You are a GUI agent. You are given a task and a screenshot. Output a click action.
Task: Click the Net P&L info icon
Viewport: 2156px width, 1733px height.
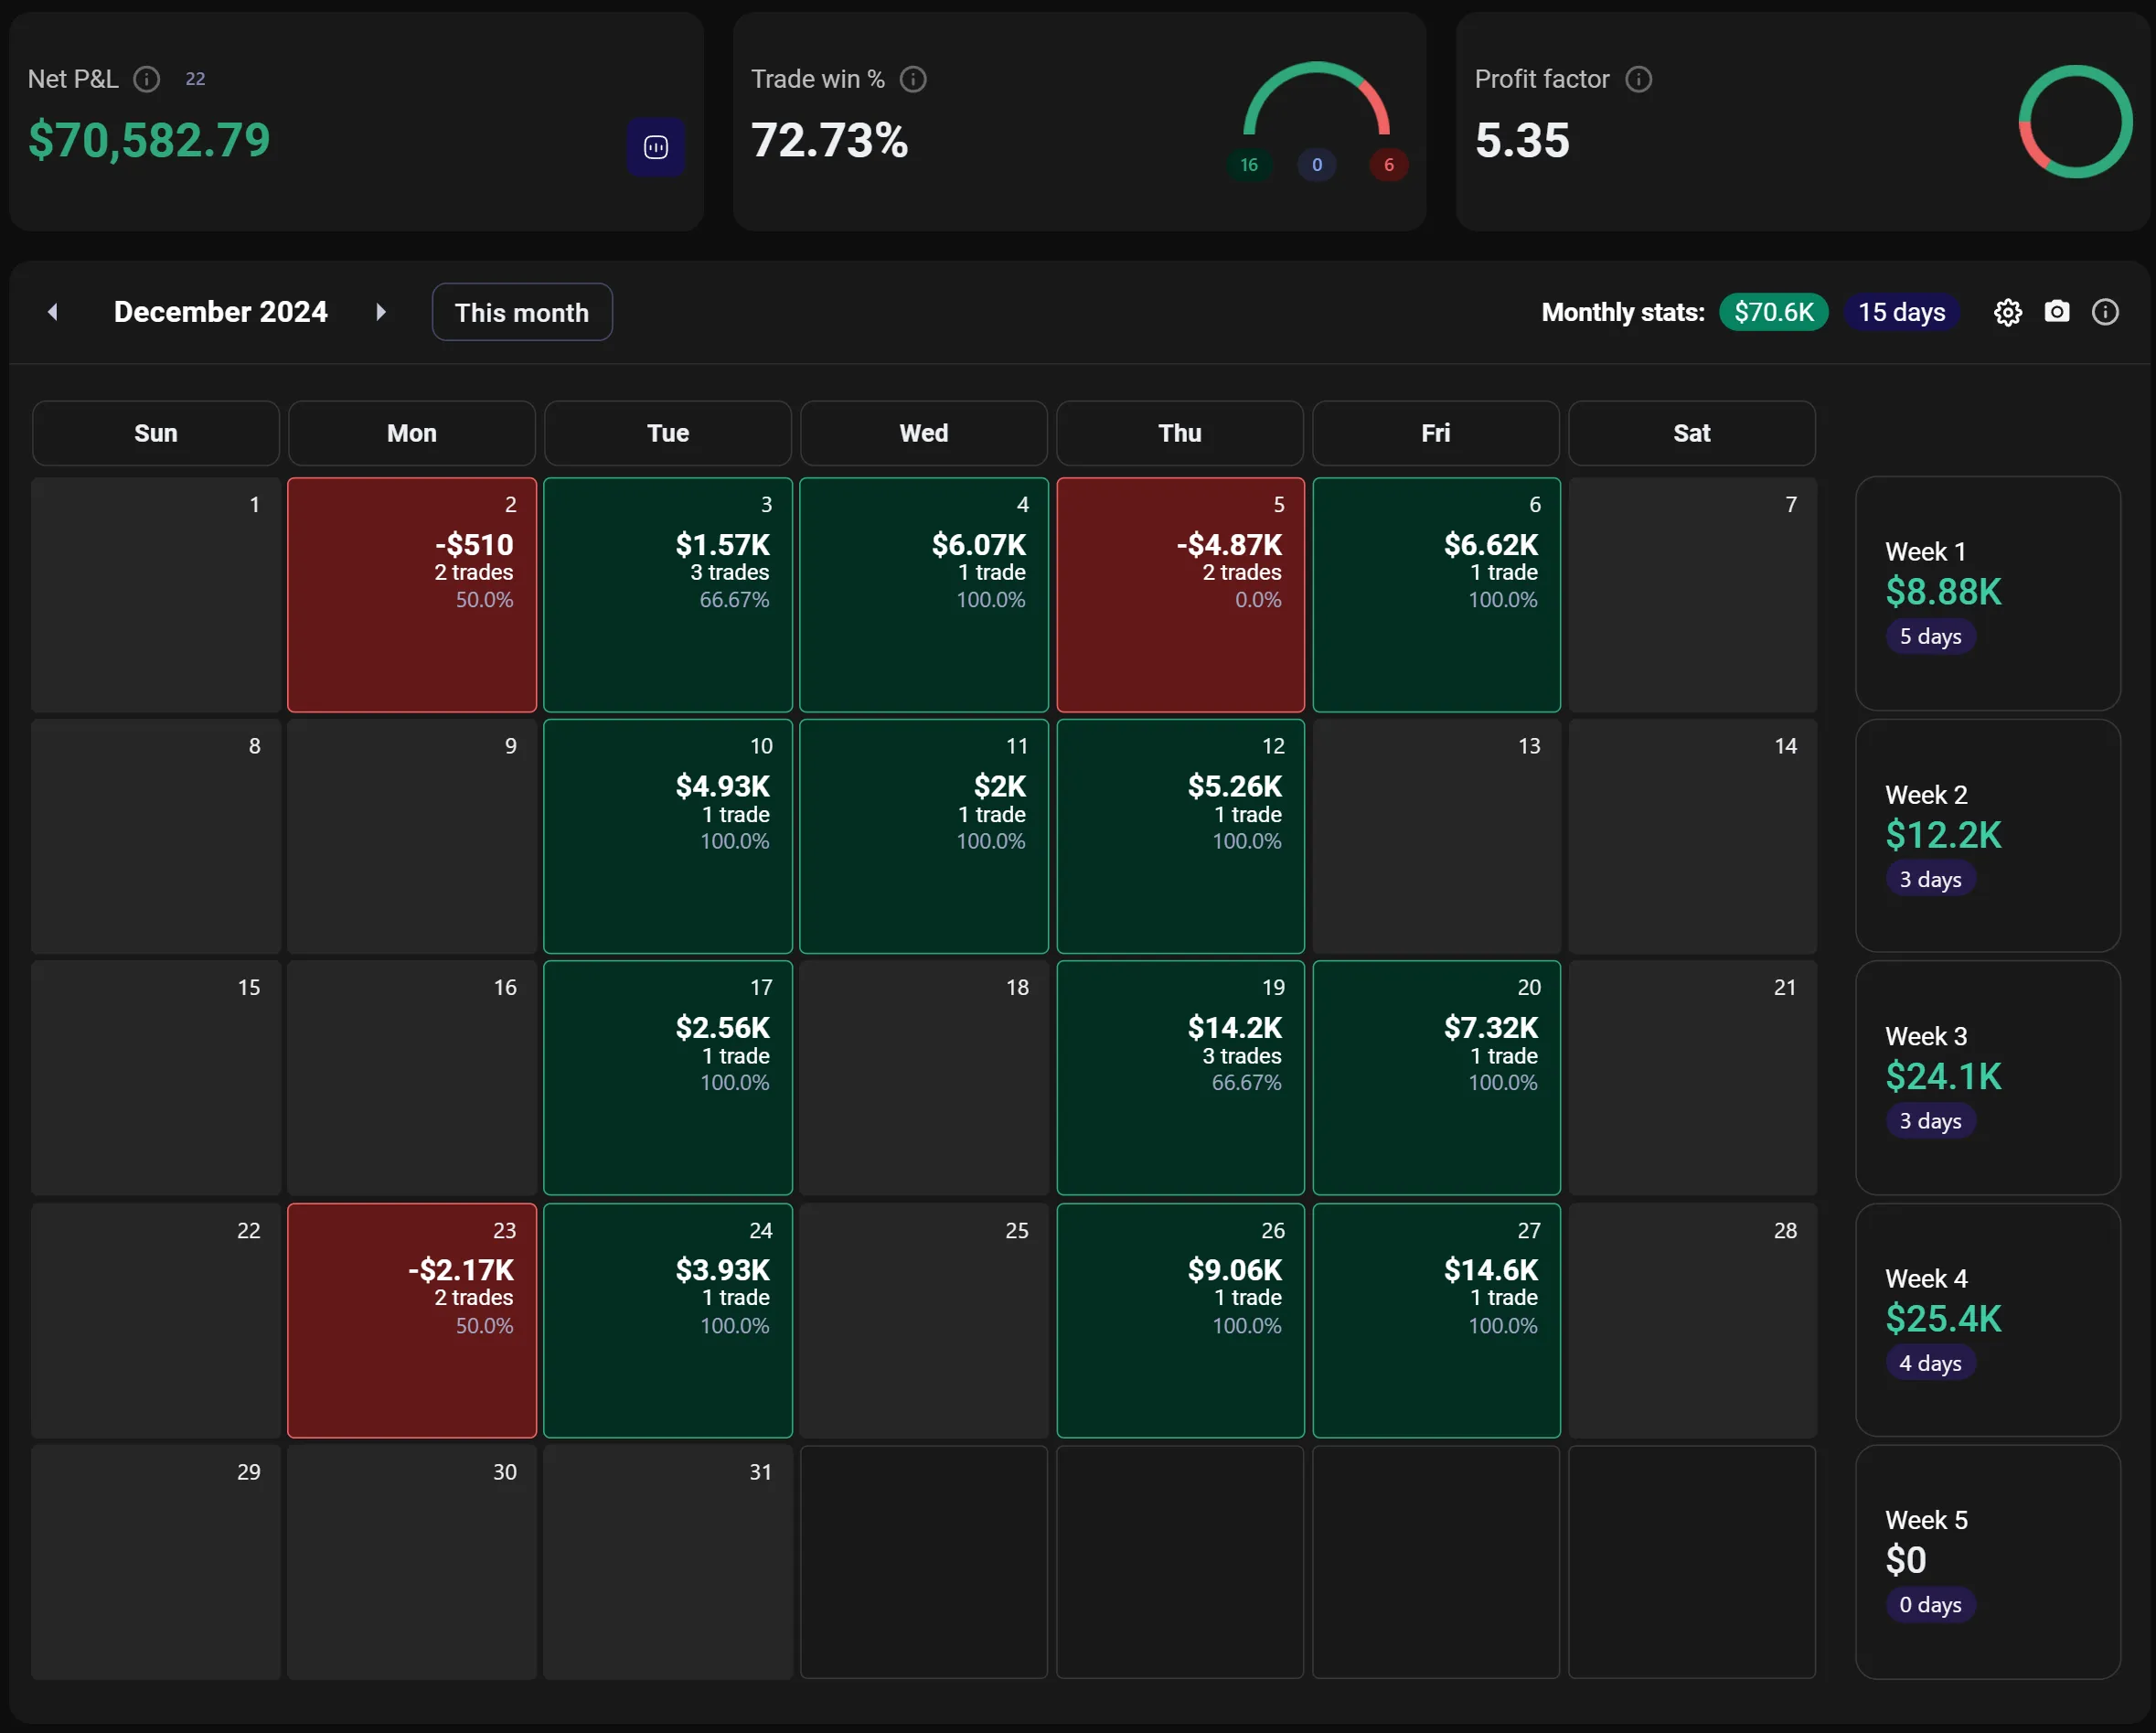[x=147, y=79]
